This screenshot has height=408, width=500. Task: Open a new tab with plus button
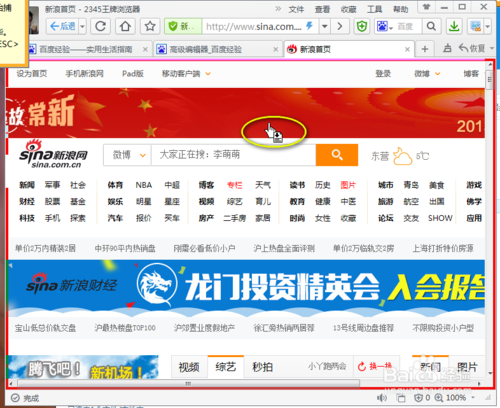pos(425,49)
